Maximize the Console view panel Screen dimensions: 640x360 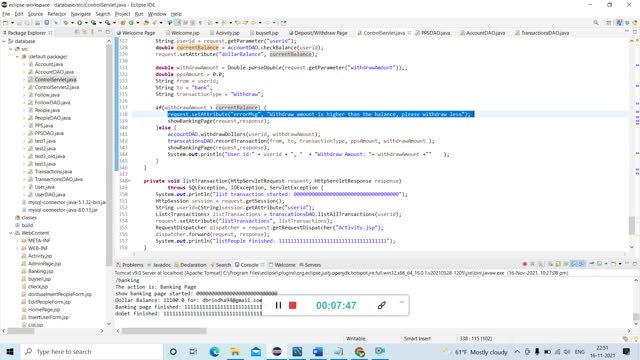pyautogui.click(x=635, y=264)
